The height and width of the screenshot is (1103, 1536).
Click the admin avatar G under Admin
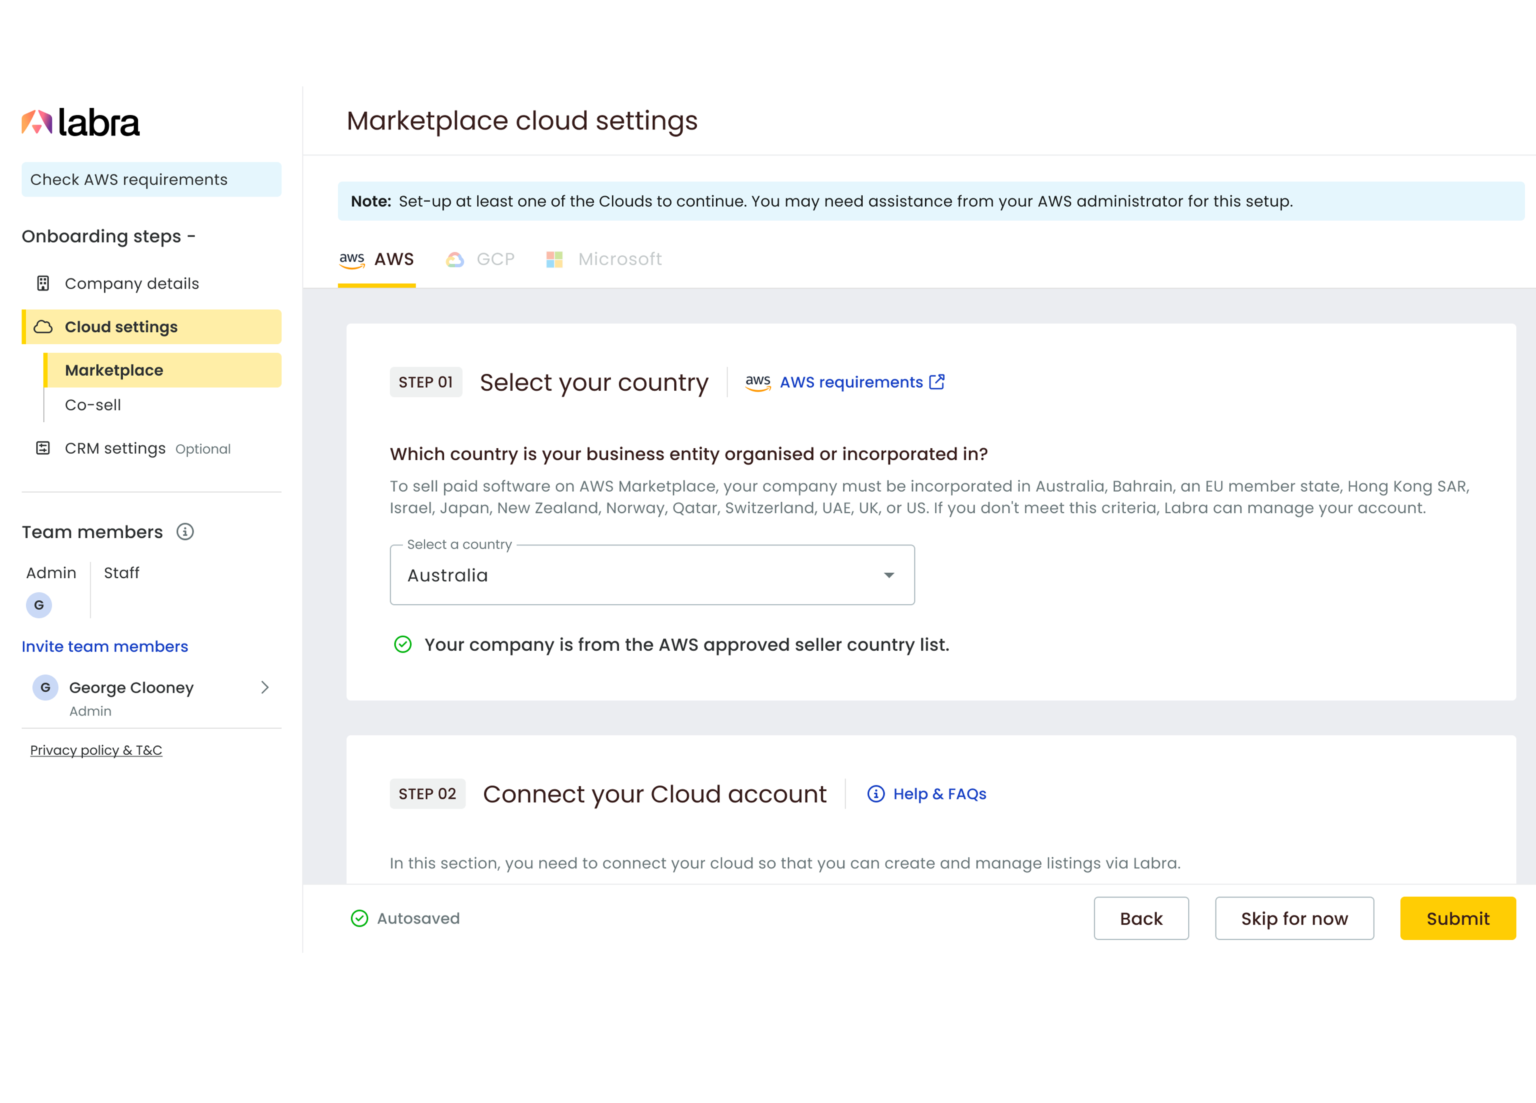click(x=39, y=605)
